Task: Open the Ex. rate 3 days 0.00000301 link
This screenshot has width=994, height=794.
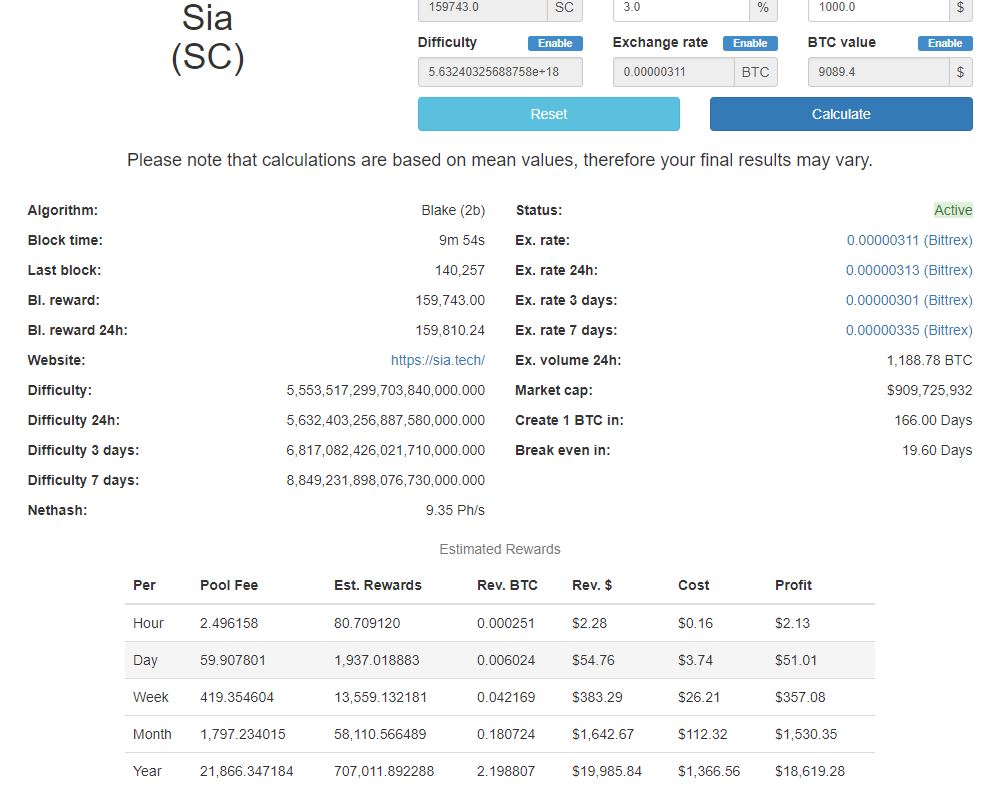Action: [909, 300]
